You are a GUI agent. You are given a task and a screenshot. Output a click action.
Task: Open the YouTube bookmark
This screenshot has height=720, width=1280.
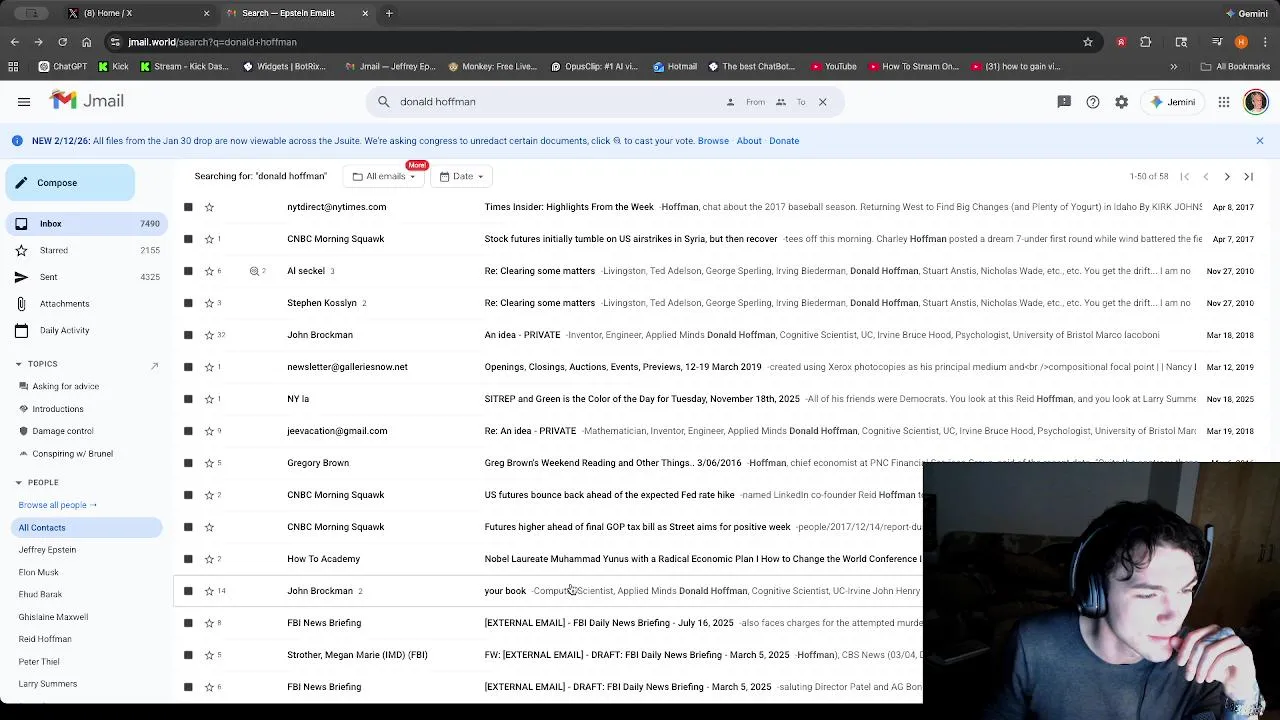coord(833,67)
